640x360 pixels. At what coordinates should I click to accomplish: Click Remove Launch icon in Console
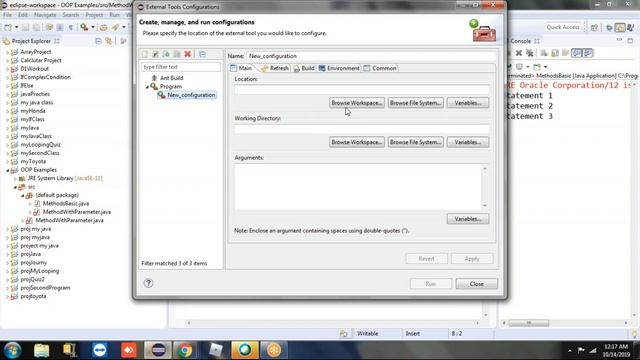(519, 53)
